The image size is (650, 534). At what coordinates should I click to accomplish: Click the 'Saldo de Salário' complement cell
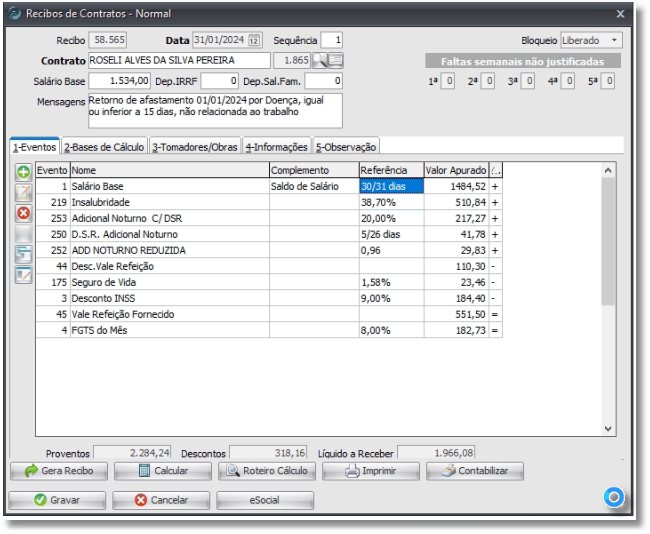tap(314, 187)
